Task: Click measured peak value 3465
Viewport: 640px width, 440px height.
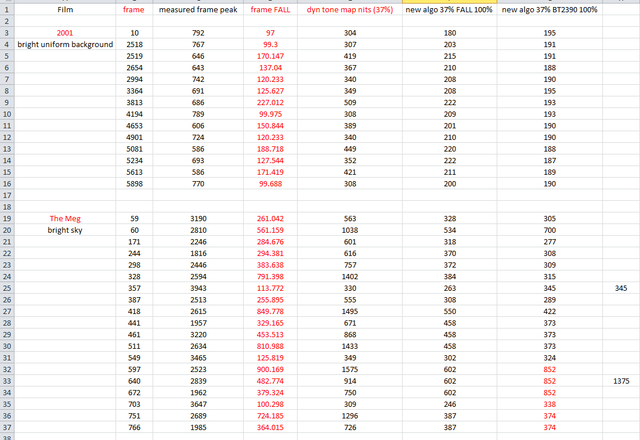Action: tap(198, 358)
